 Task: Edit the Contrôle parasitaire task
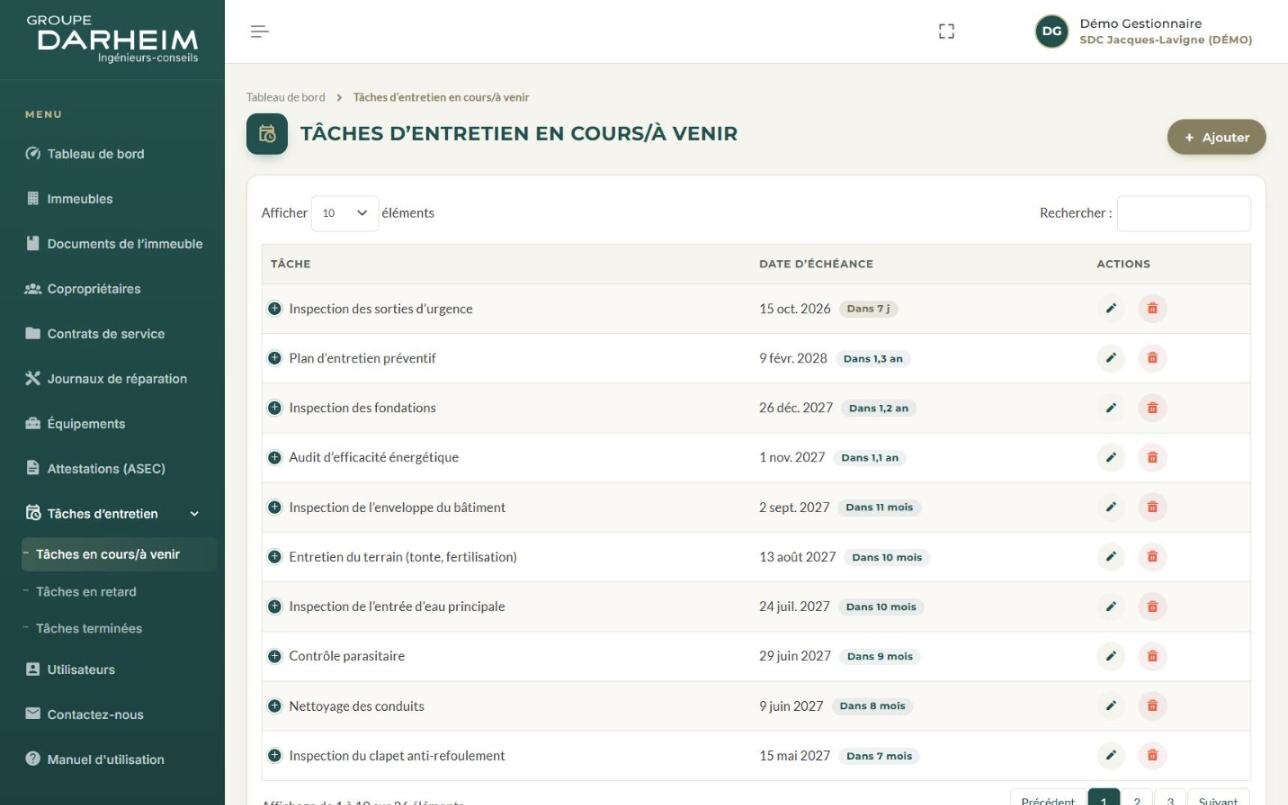[1111, 656]
